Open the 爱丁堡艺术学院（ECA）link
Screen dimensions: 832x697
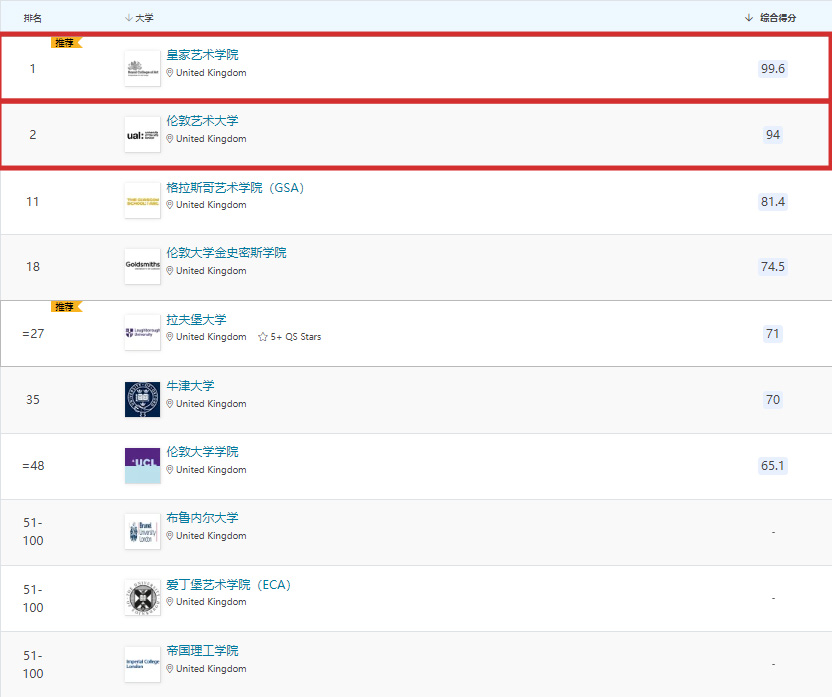coord(229,585)
